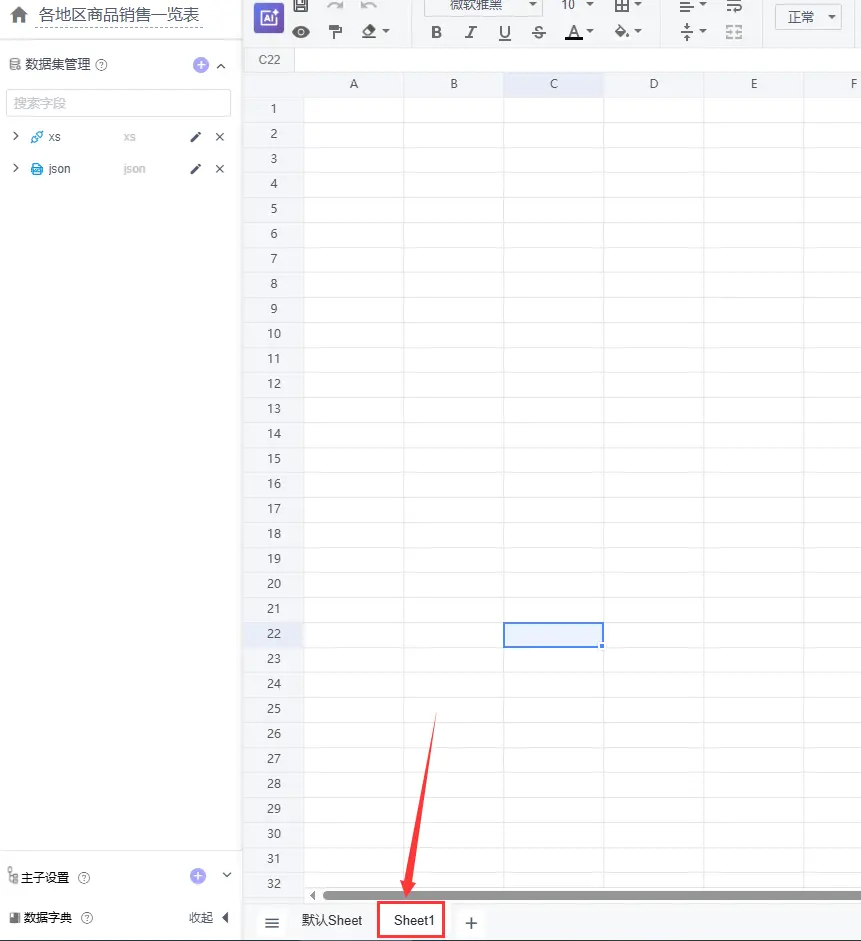The height and width of the screenshot is (941, 861).
Task: Add a 主子设置 entry with plus
Action: coord(198,876)
